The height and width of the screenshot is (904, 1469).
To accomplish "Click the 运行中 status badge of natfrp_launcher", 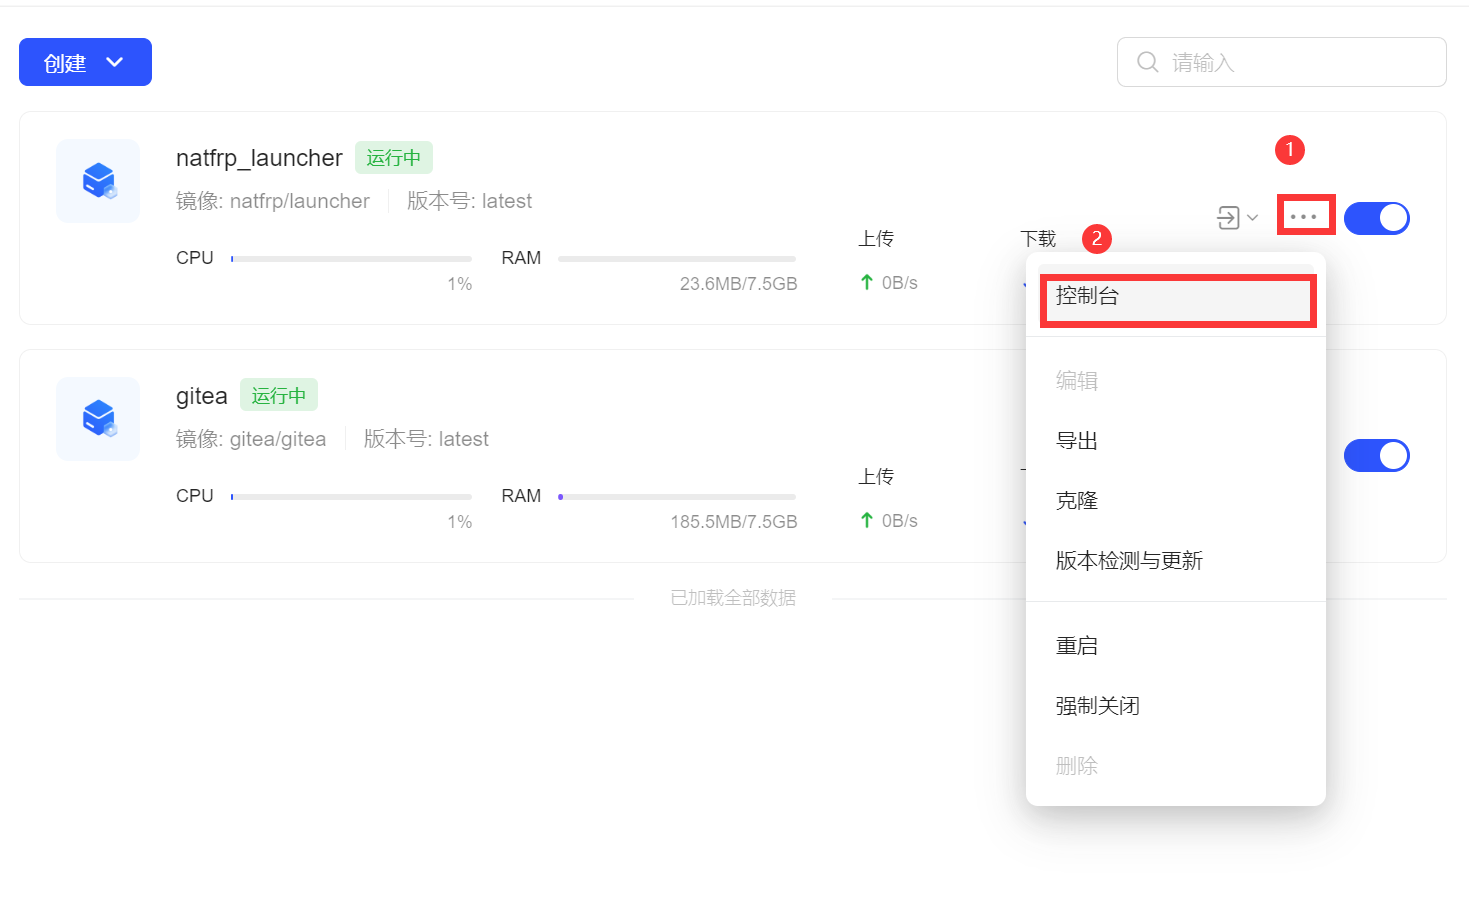I will (394, 158).
